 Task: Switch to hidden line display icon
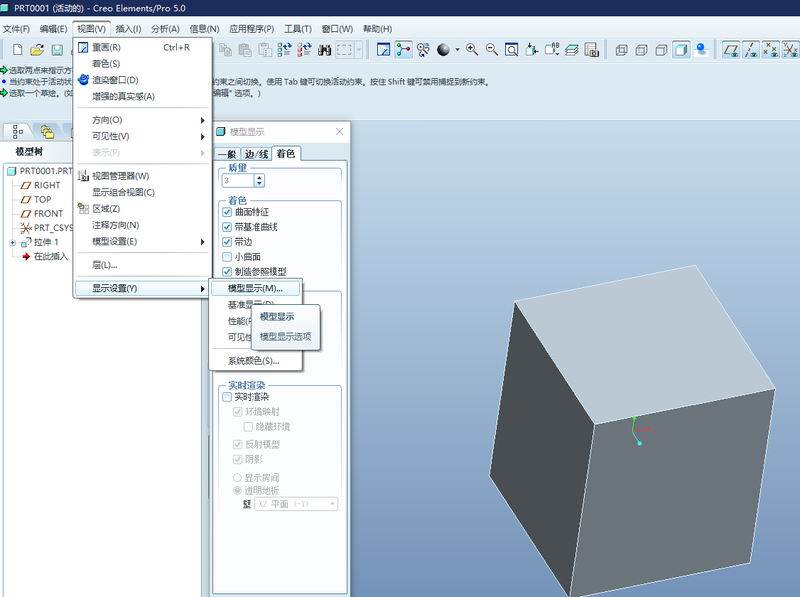coord(641,50)
